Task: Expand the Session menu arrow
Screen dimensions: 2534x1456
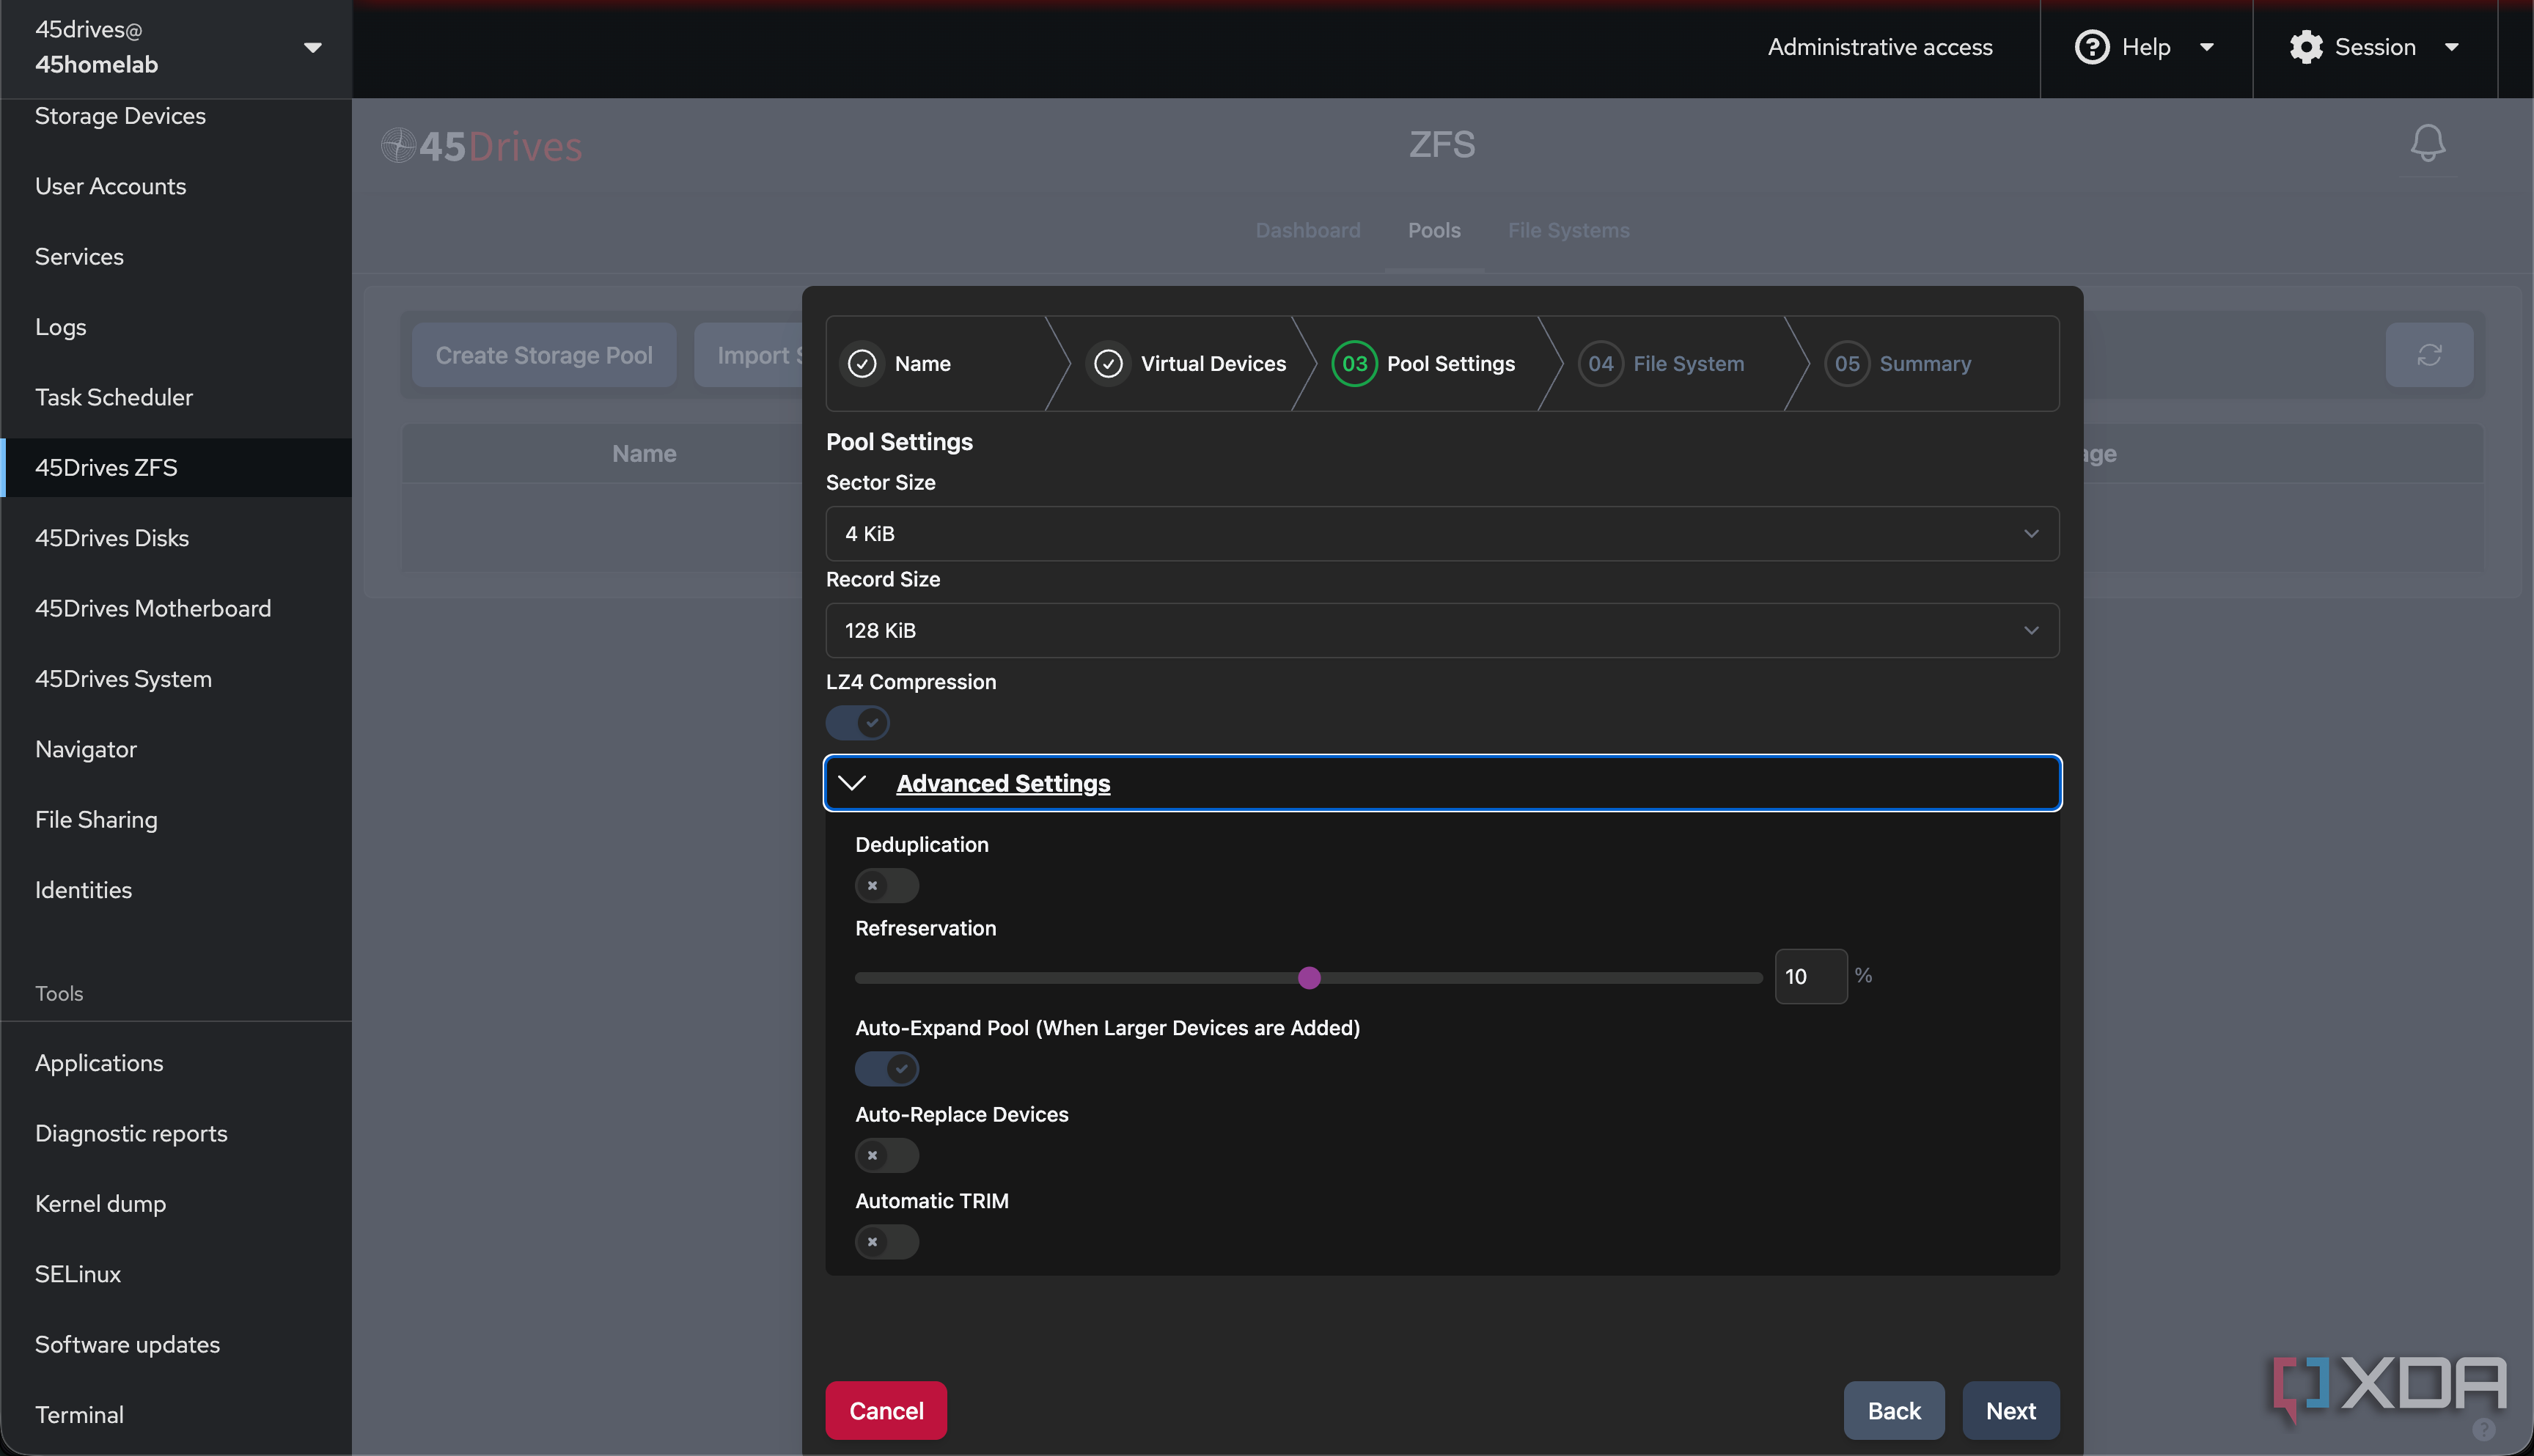Action: coord(2451,47)
